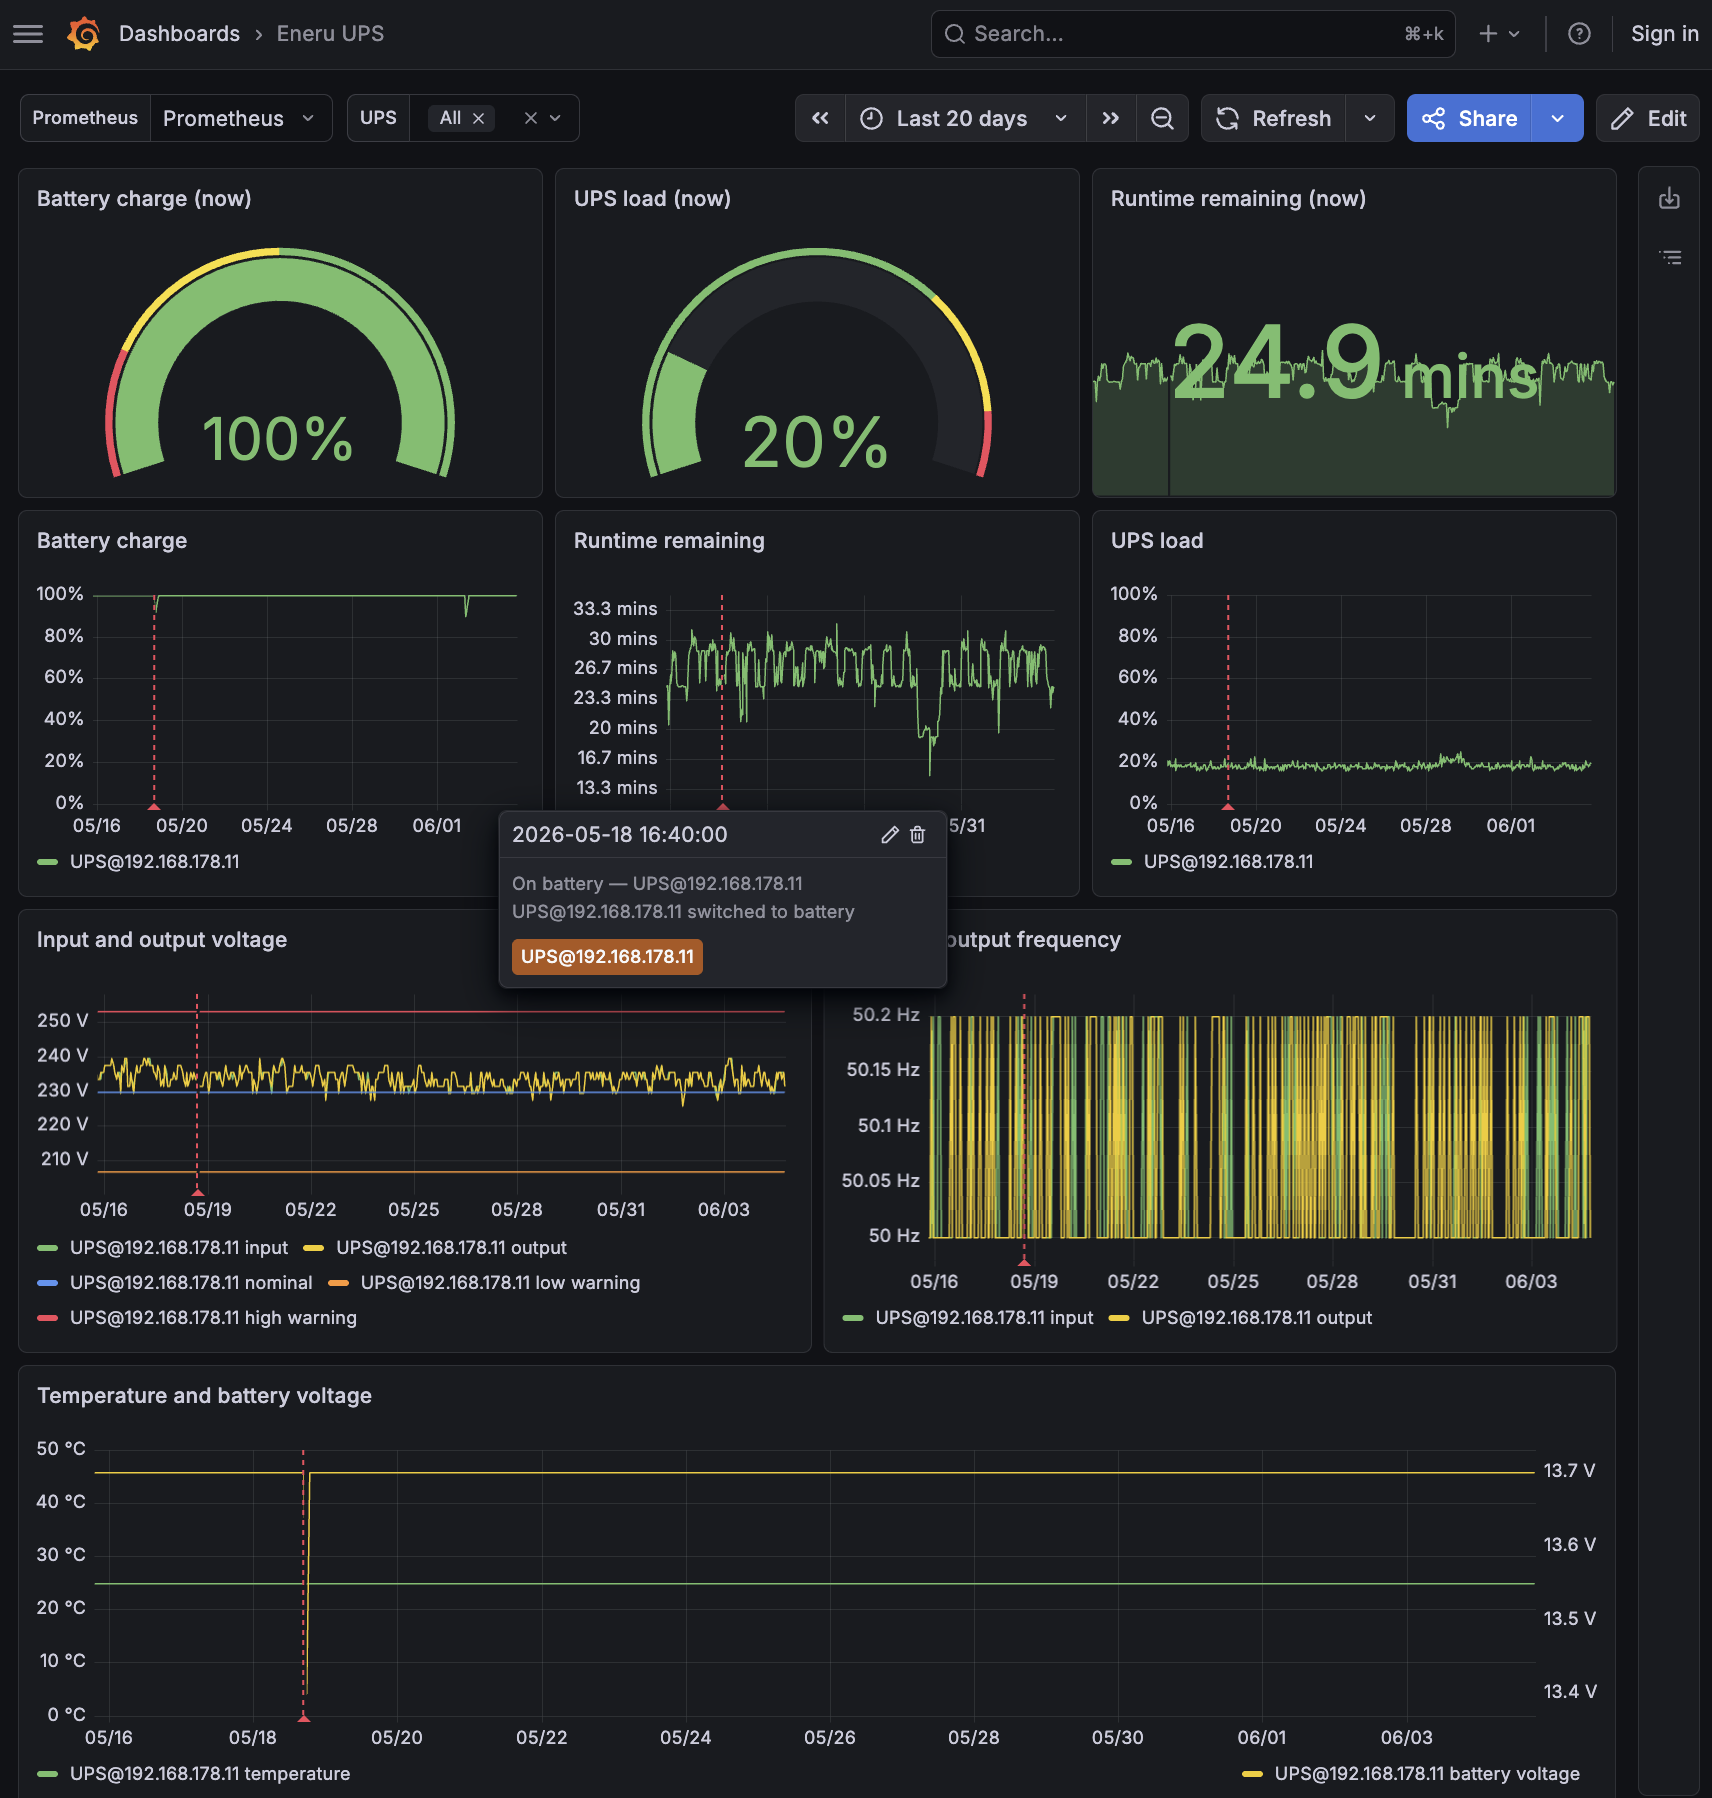Click annotation marker on UPS load graph

(1228, 806)
